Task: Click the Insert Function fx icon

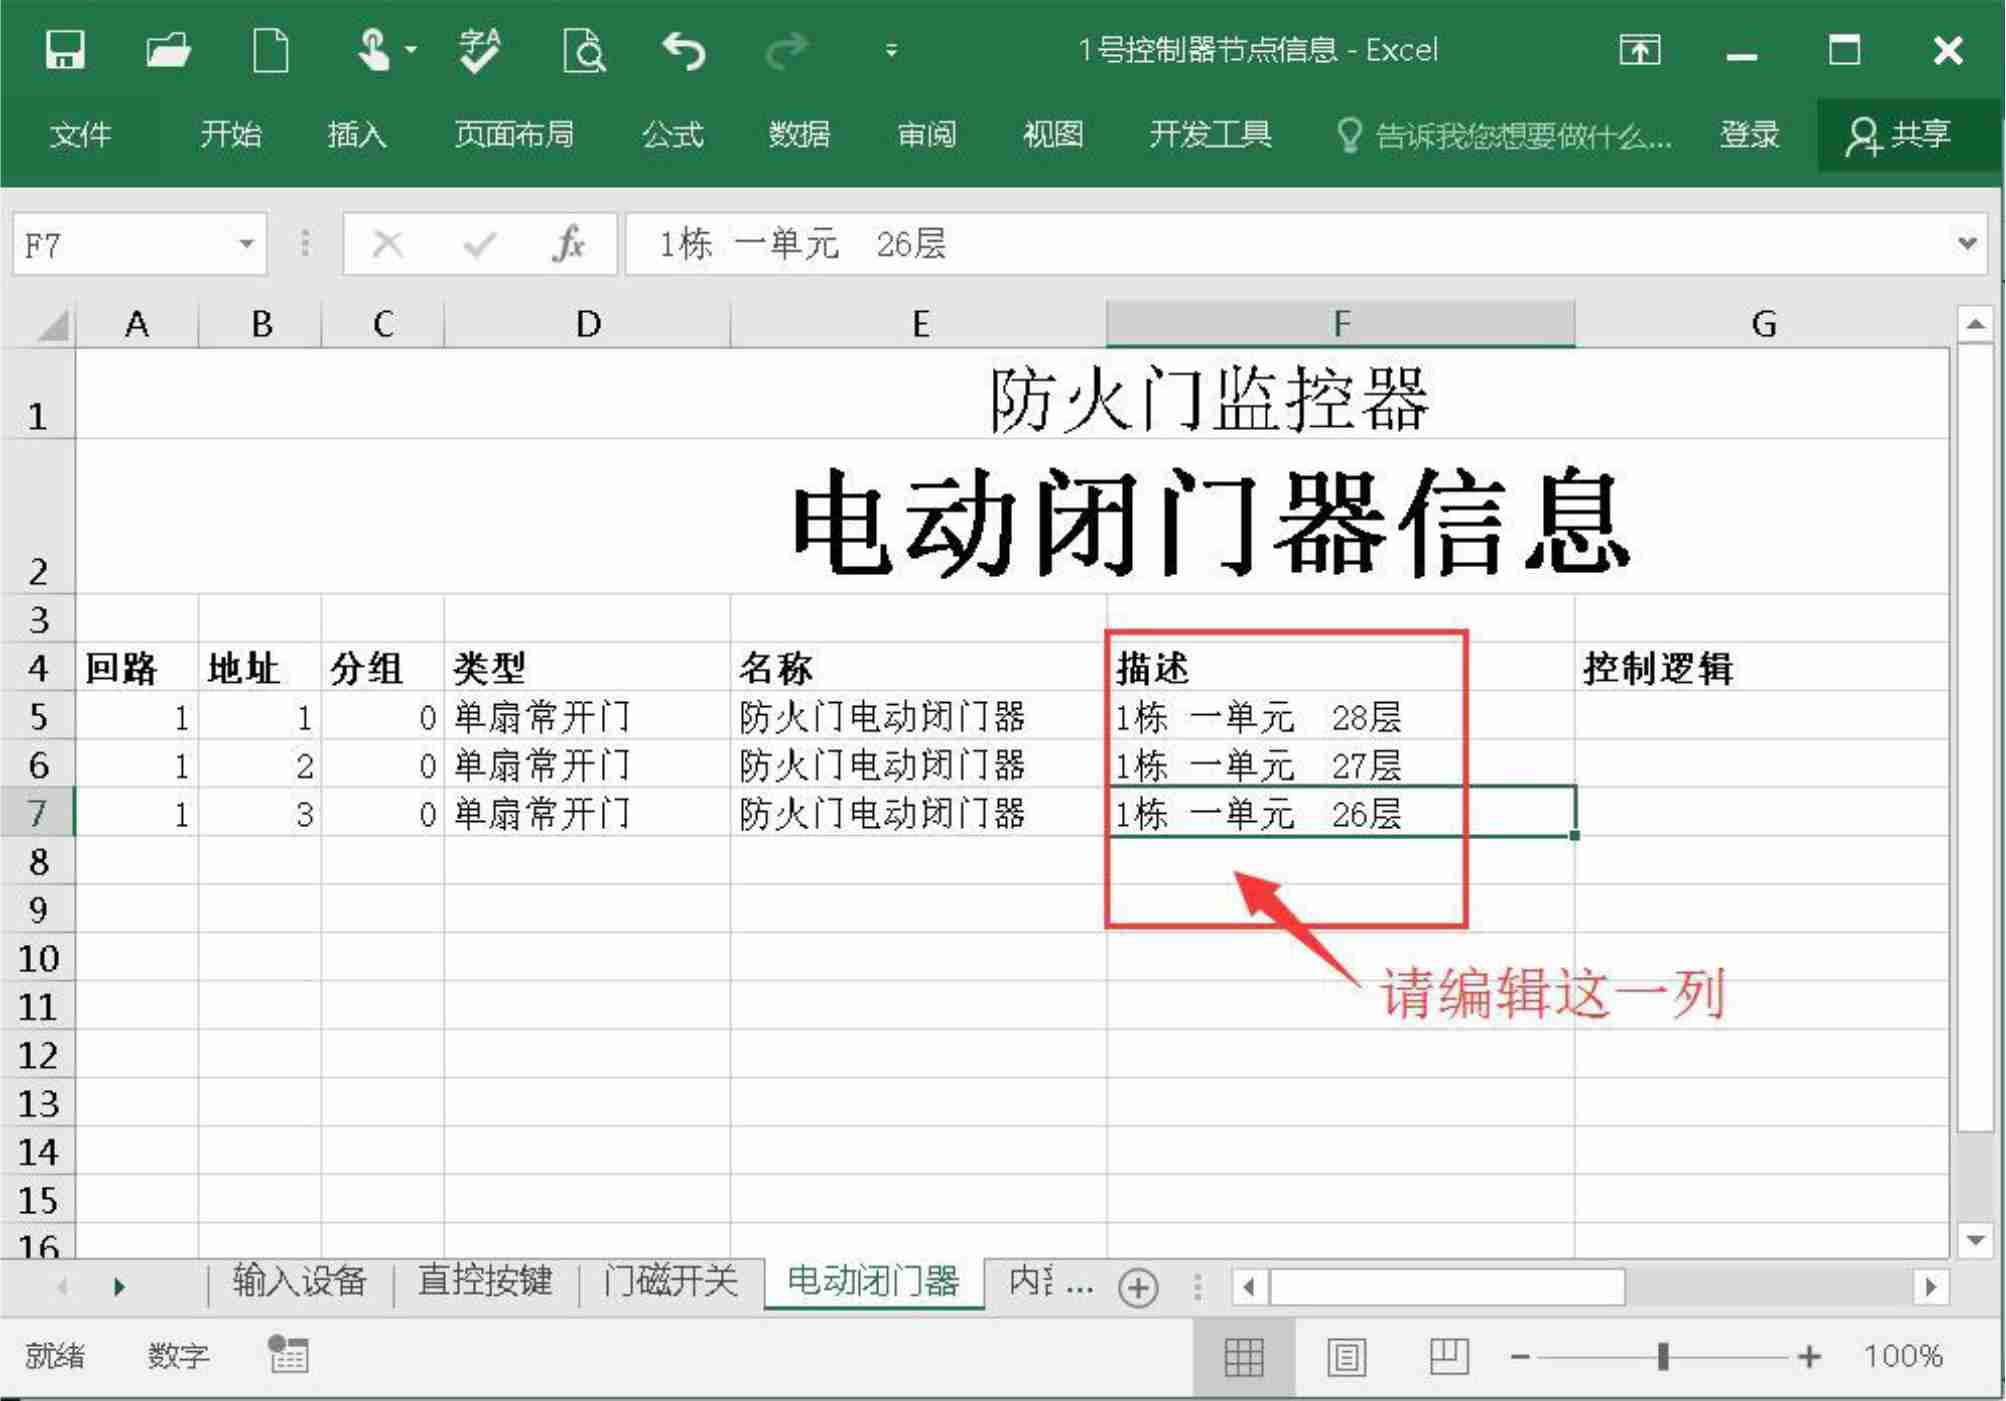Action: tap(567, 244)
